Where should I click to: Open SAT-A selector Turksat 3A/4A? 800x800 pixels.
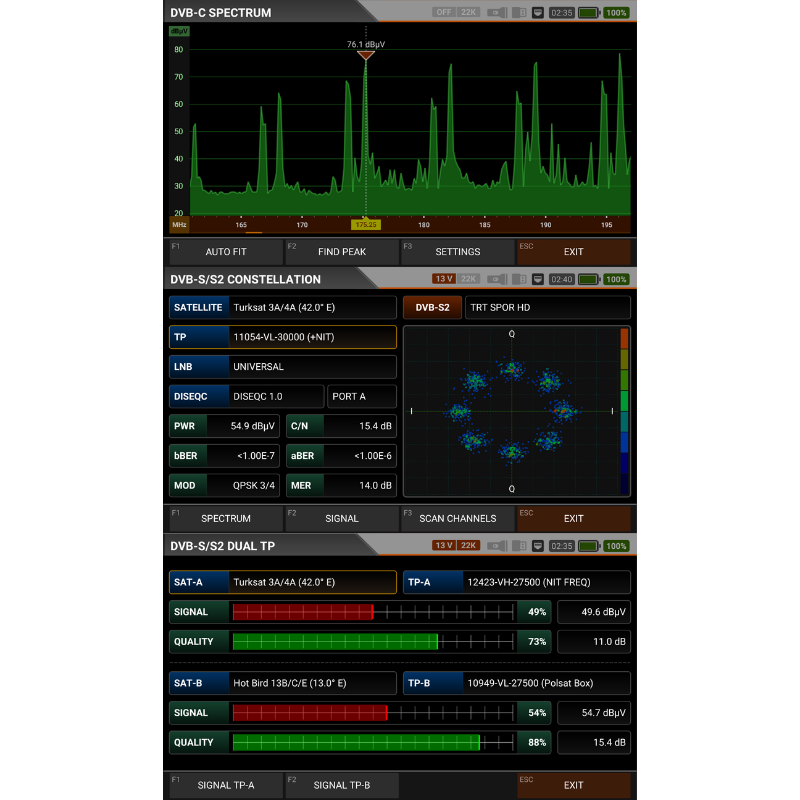pos(283,582)
